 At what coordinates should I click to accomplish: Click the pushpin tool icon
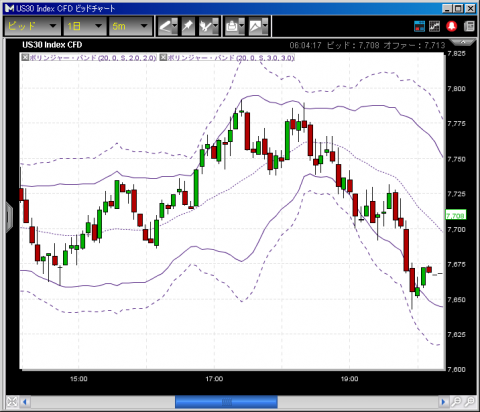pyautogui.click(x=188, y=26)
